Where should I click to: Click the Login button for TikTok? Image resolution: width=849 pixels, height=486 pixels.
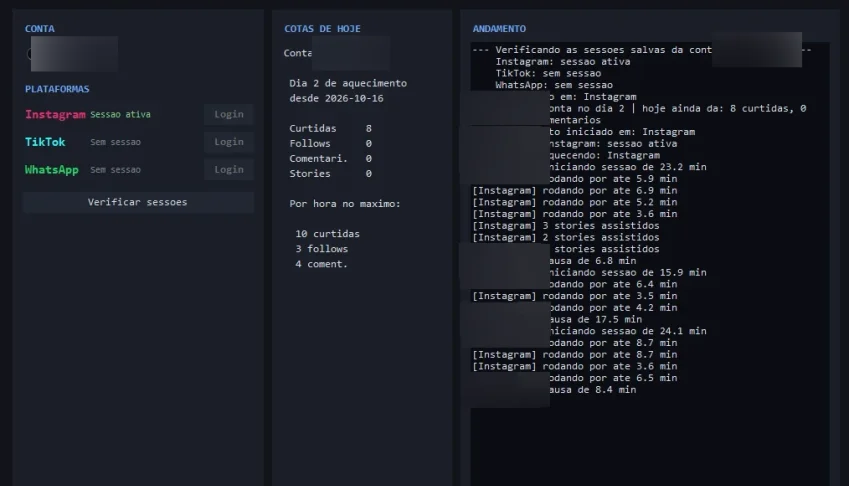[228, 142]
